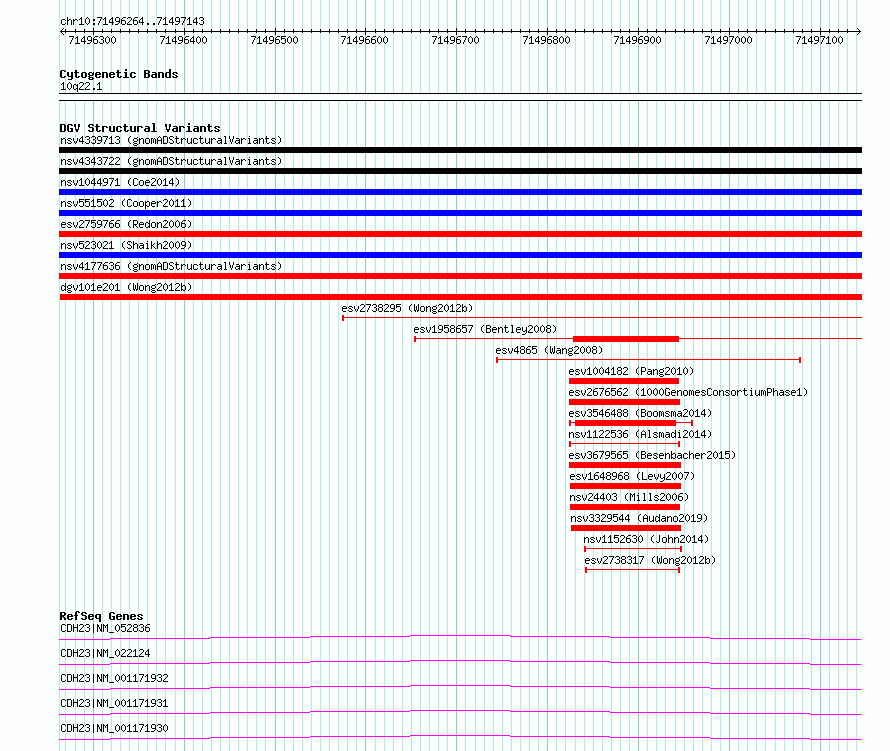This screenshot has height=751, width=890.
Task: Click the magenta line under CDH23|NM_052836
Action: click(x=460, y=637)
